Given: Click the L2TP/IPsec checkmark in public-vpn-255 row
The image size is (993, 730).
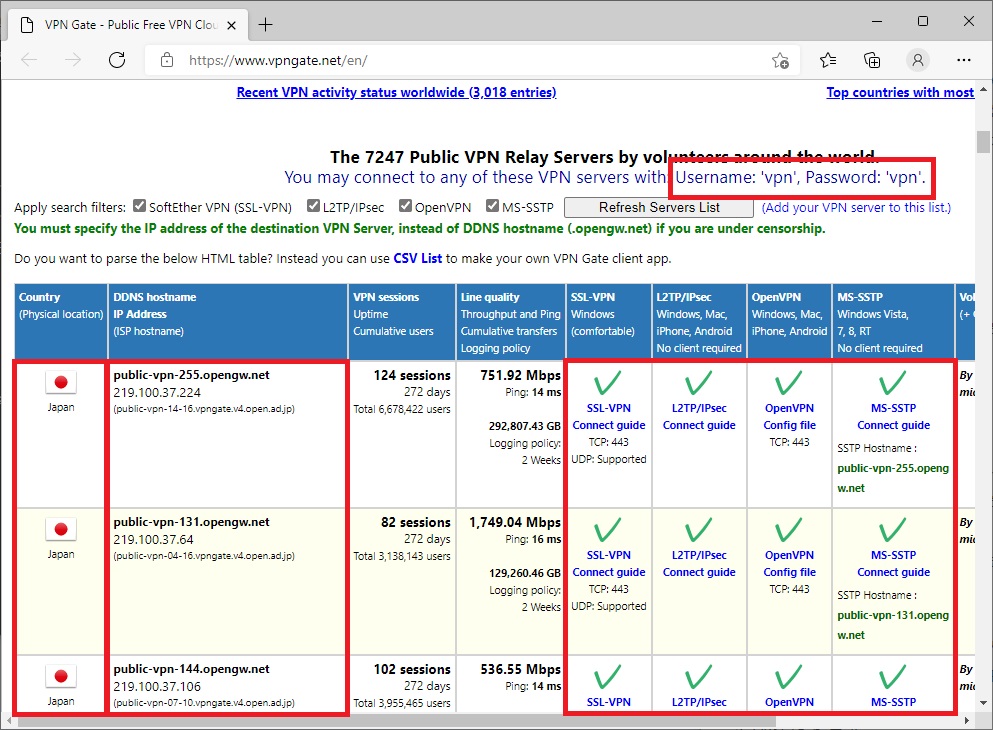Looking at the screenshot, I should 699,383.
